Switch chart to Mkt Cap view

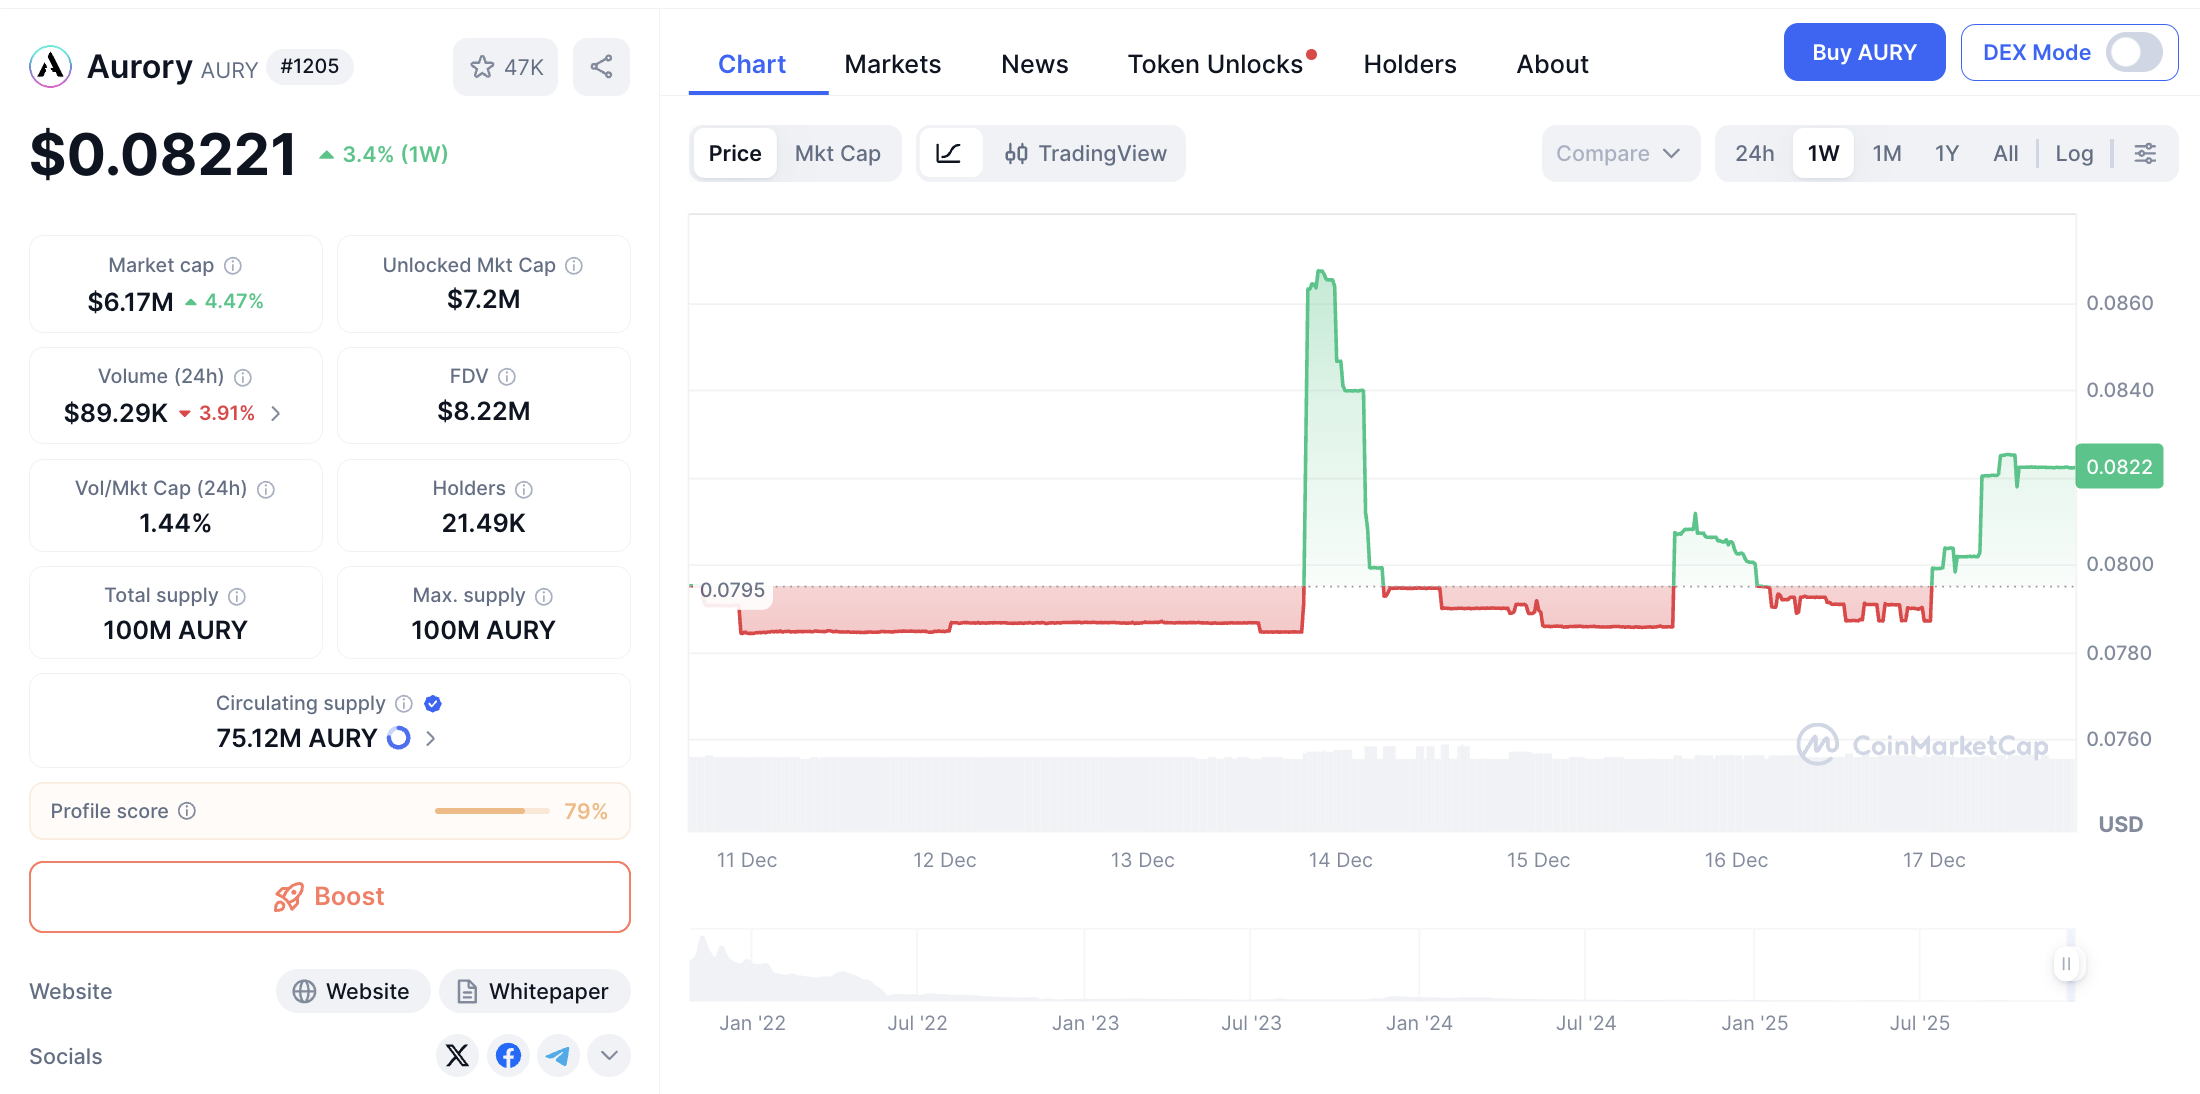point(837,153)
